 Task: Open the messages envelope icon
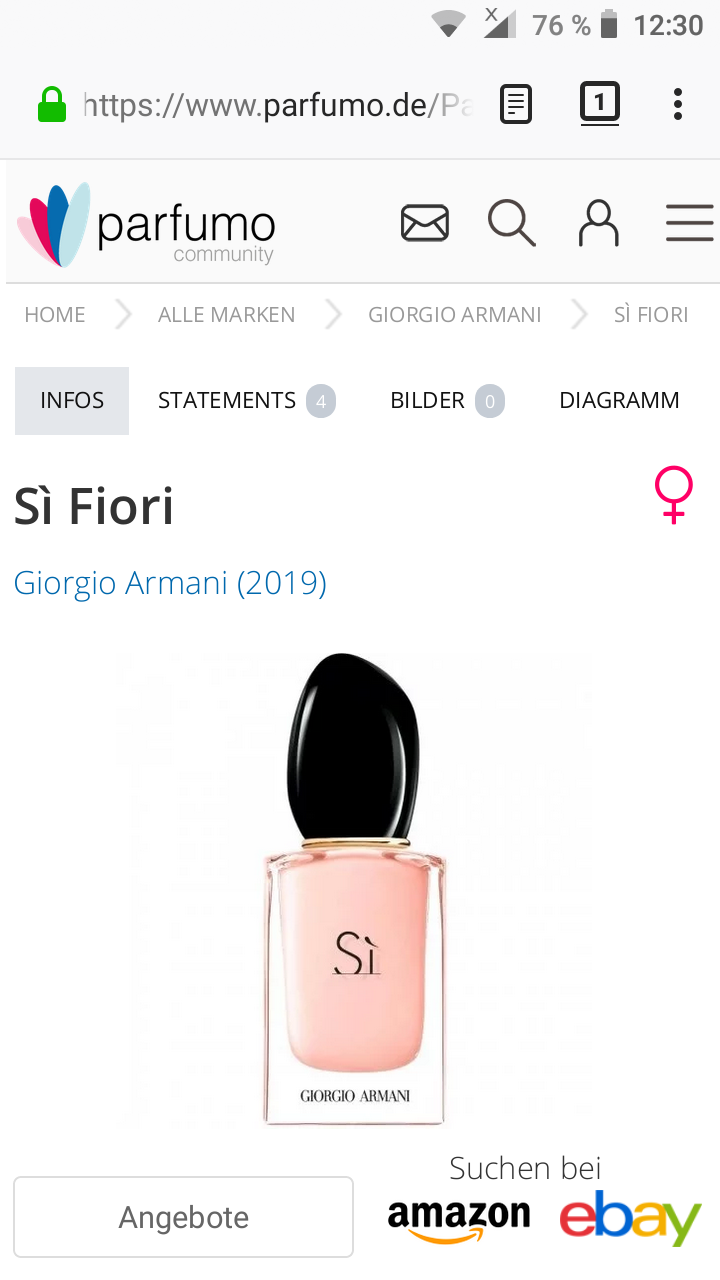pos(425,222)
